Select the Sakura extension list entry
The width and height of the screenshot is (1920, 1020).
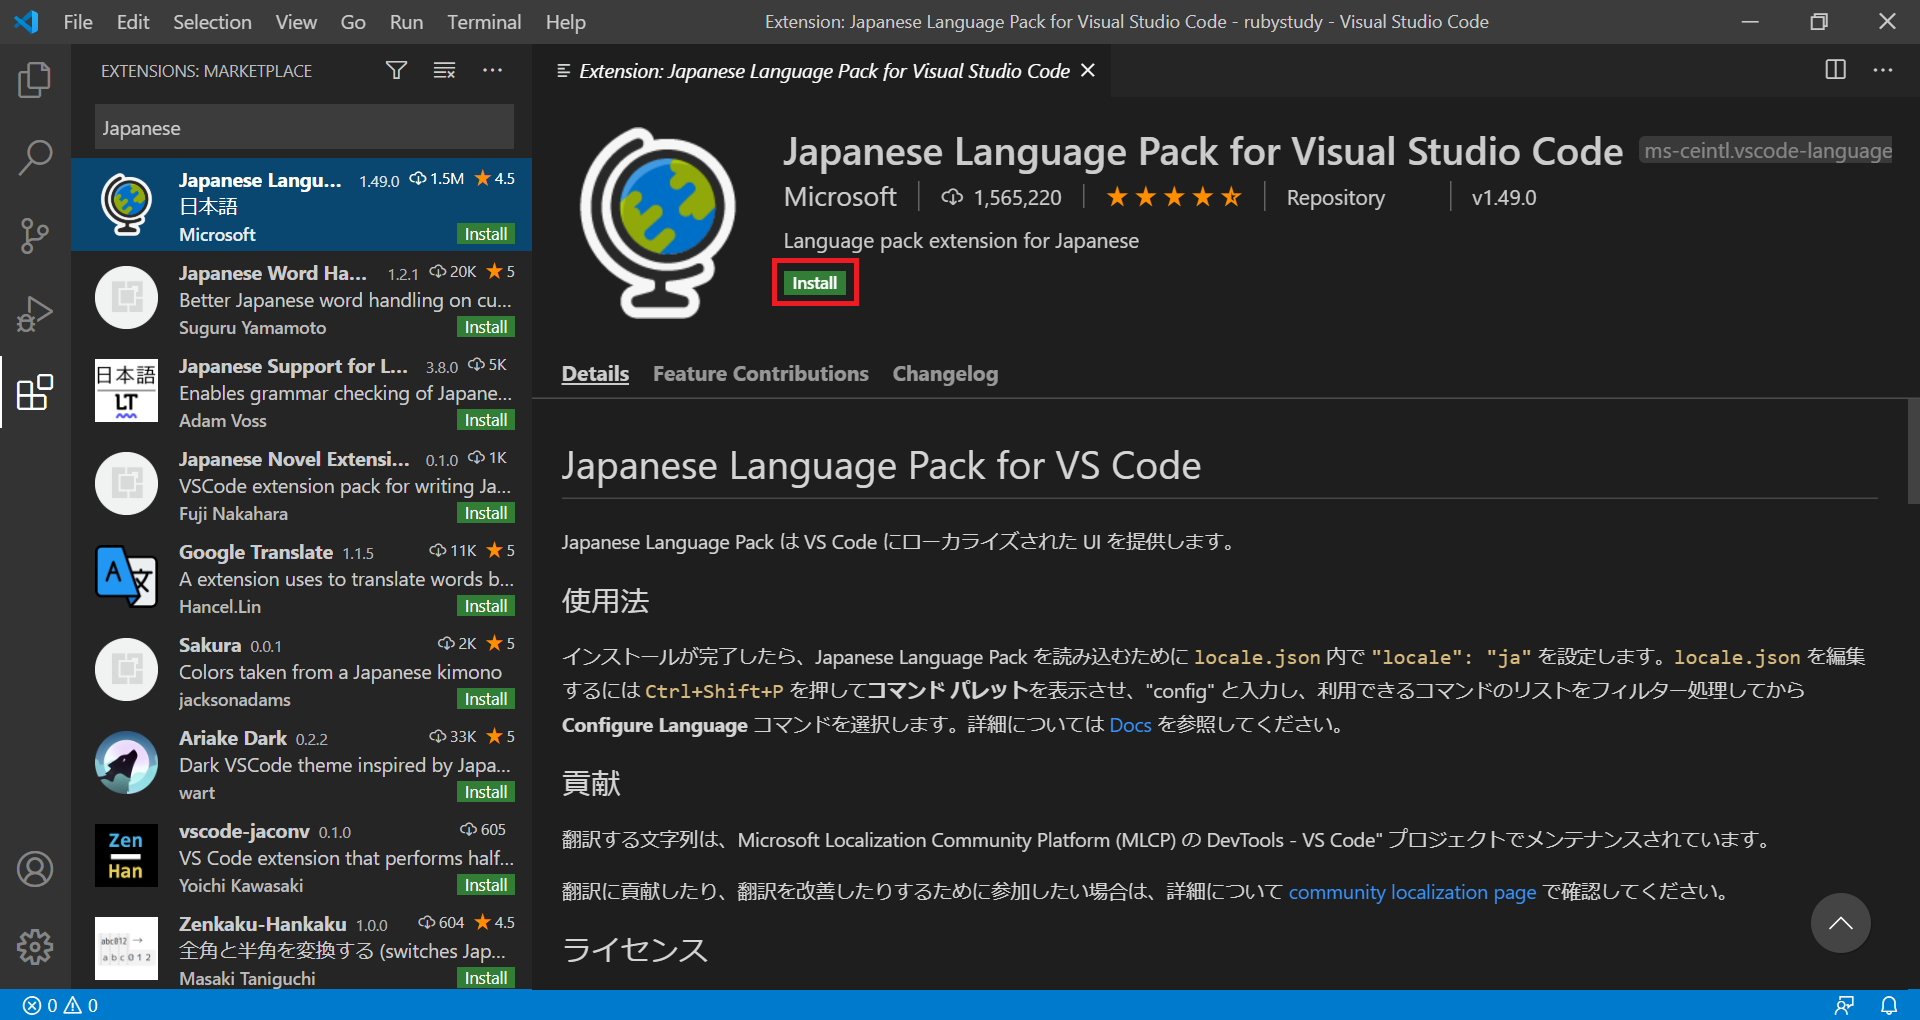[301, 670]
